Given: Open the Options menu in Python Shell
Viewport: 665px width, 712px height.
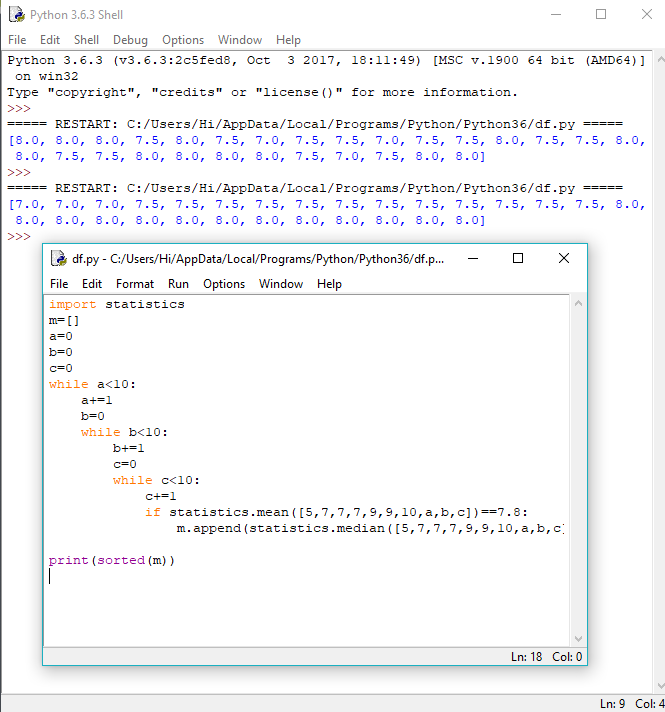Looking at the screenshot, I should 183,40.
